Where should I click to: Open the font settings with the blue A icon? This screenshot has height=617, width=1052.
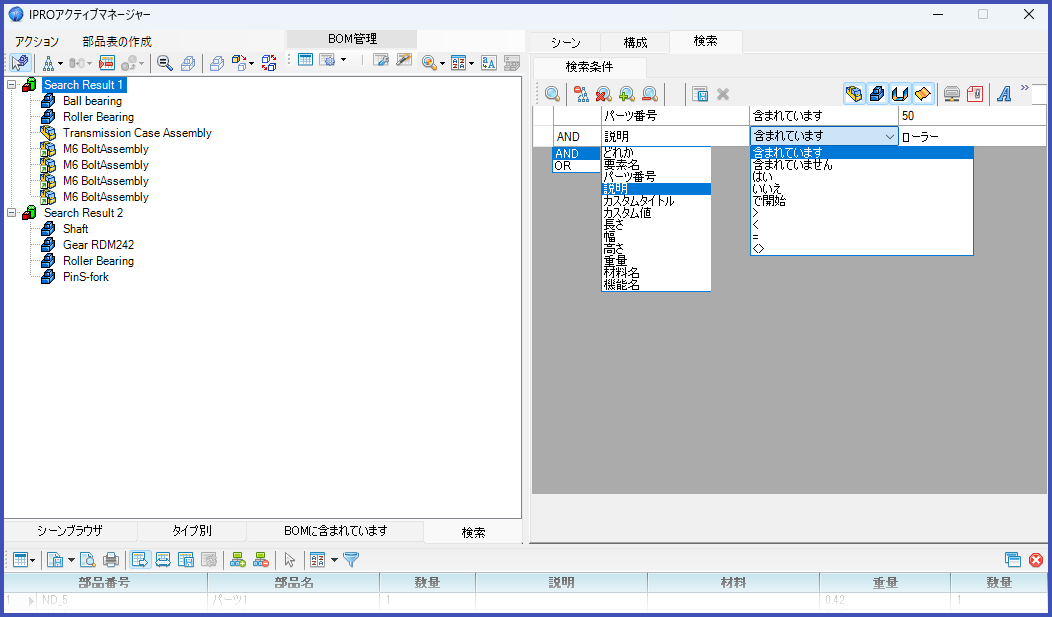(1004, 92)
